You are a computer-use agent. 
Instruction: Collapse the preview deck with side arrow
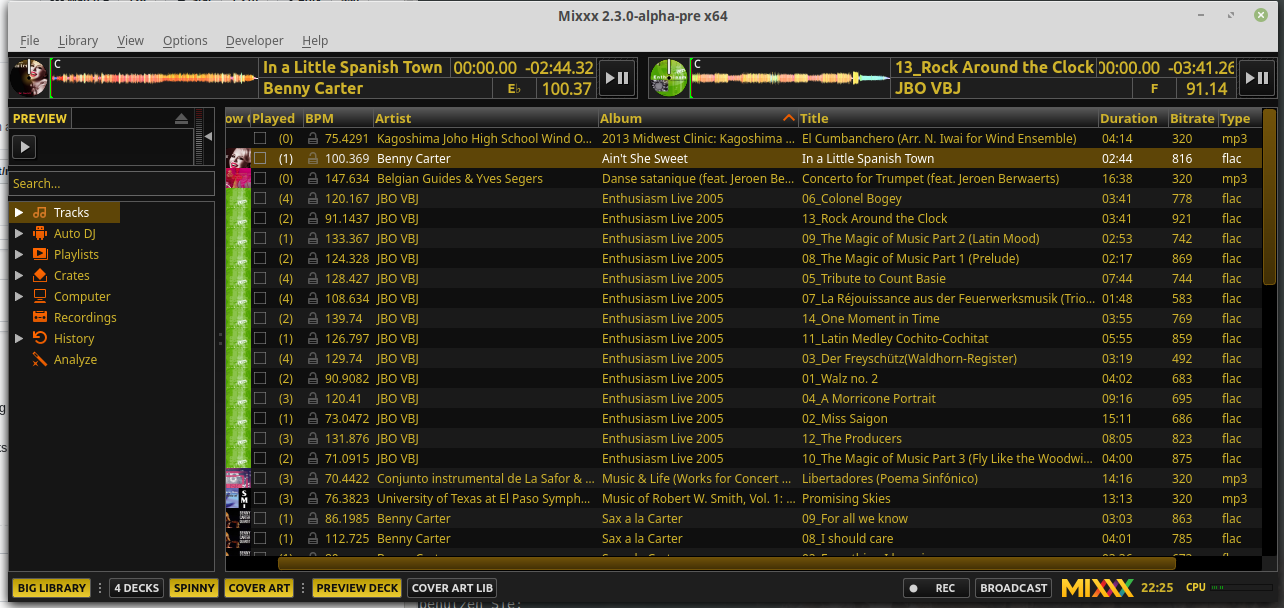[208, 137]
